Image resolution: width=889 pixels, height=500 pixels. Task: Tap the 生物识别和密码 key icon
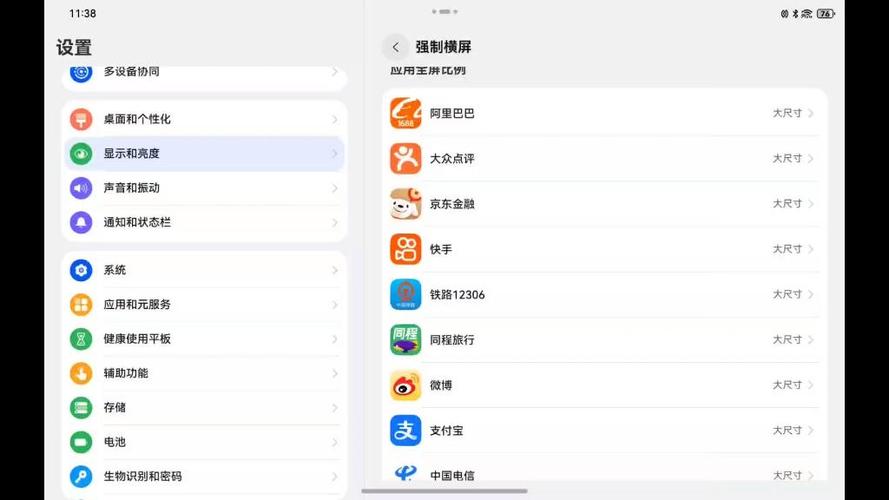tap(81, 476)
